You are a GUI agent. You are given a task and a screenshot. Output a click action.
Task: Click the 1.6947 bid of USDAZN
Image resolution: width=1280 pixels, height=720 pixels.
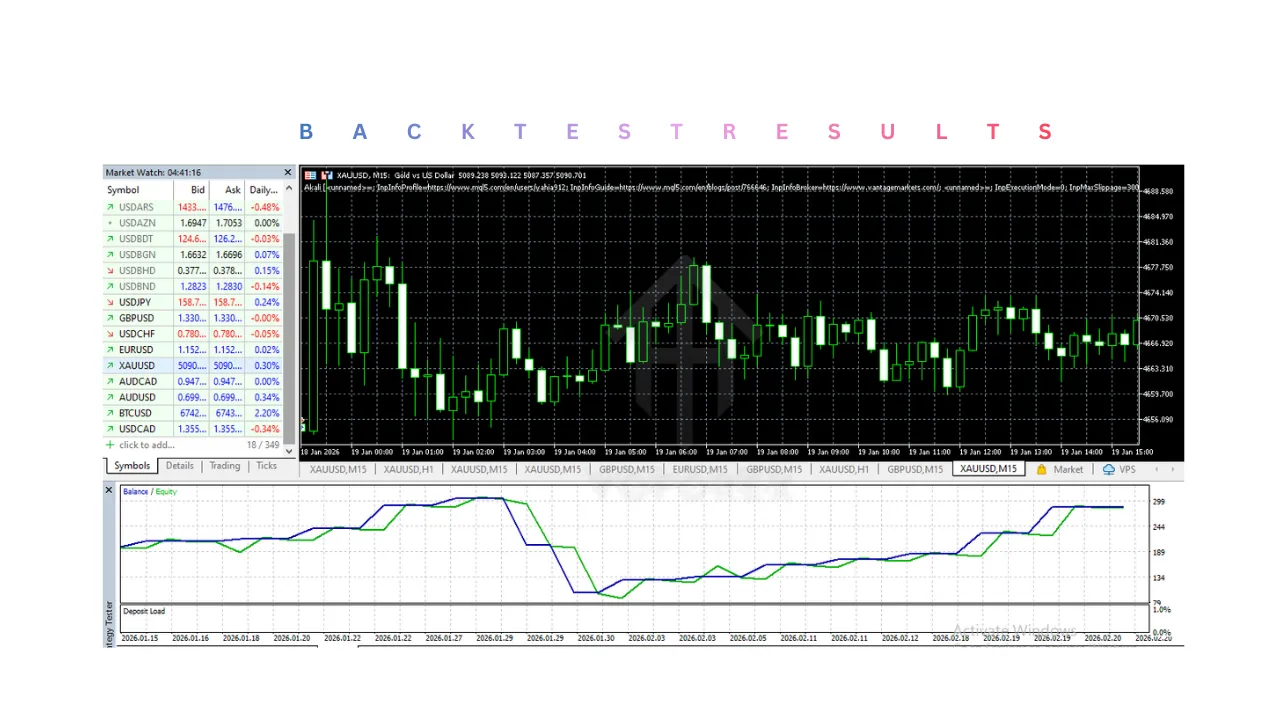pos(194,223)
